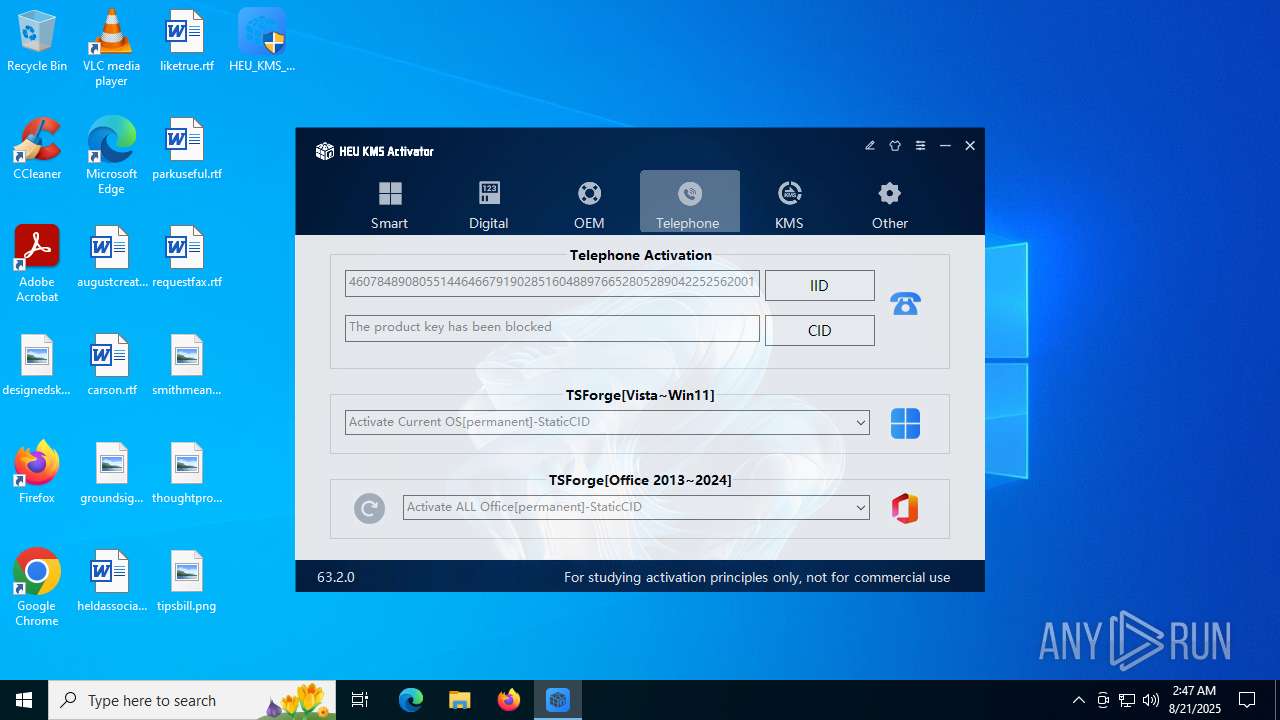
Task: Select the HEU_KMS desktop shortcut icon
Action: (262, 41)
